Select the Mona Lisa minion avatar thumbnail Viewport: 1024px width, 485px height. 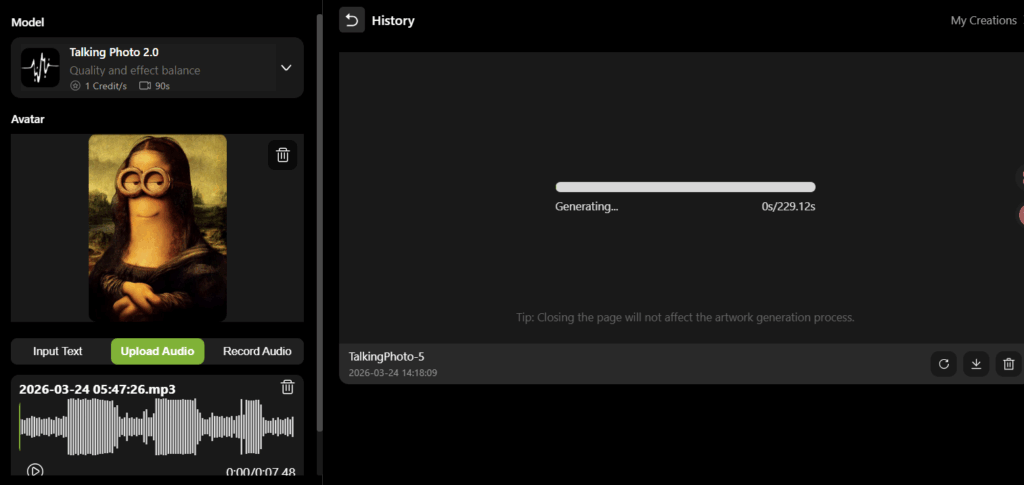click(x=157, y=228)
